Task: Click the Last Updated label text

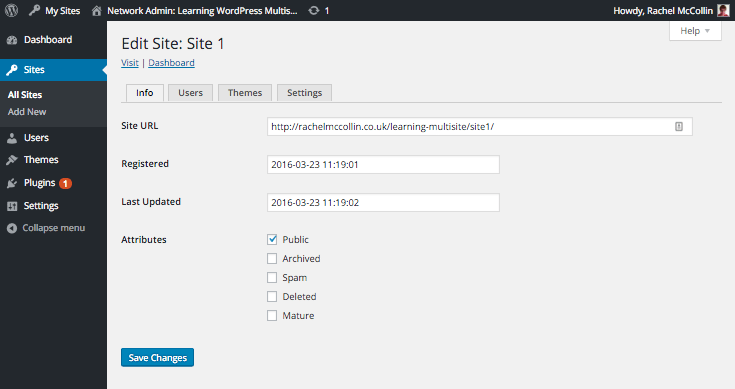Action: point(151,202)
